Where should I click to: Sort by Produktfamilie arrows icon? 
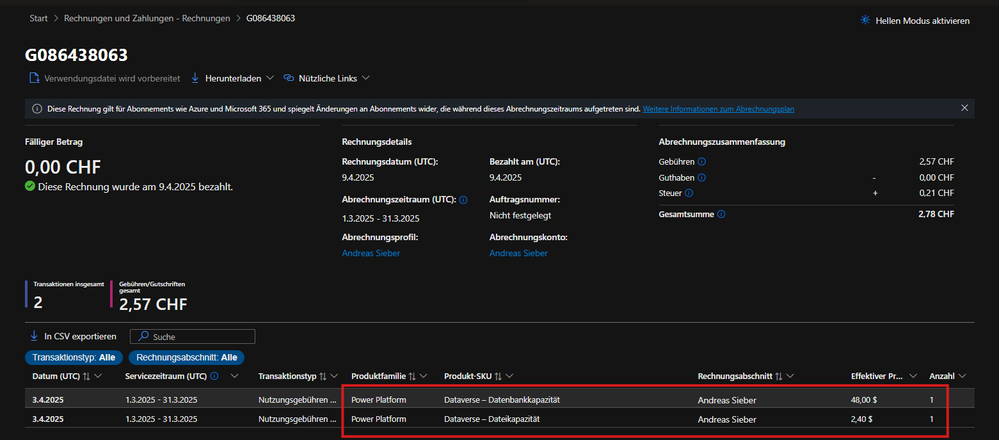(412, 376)
